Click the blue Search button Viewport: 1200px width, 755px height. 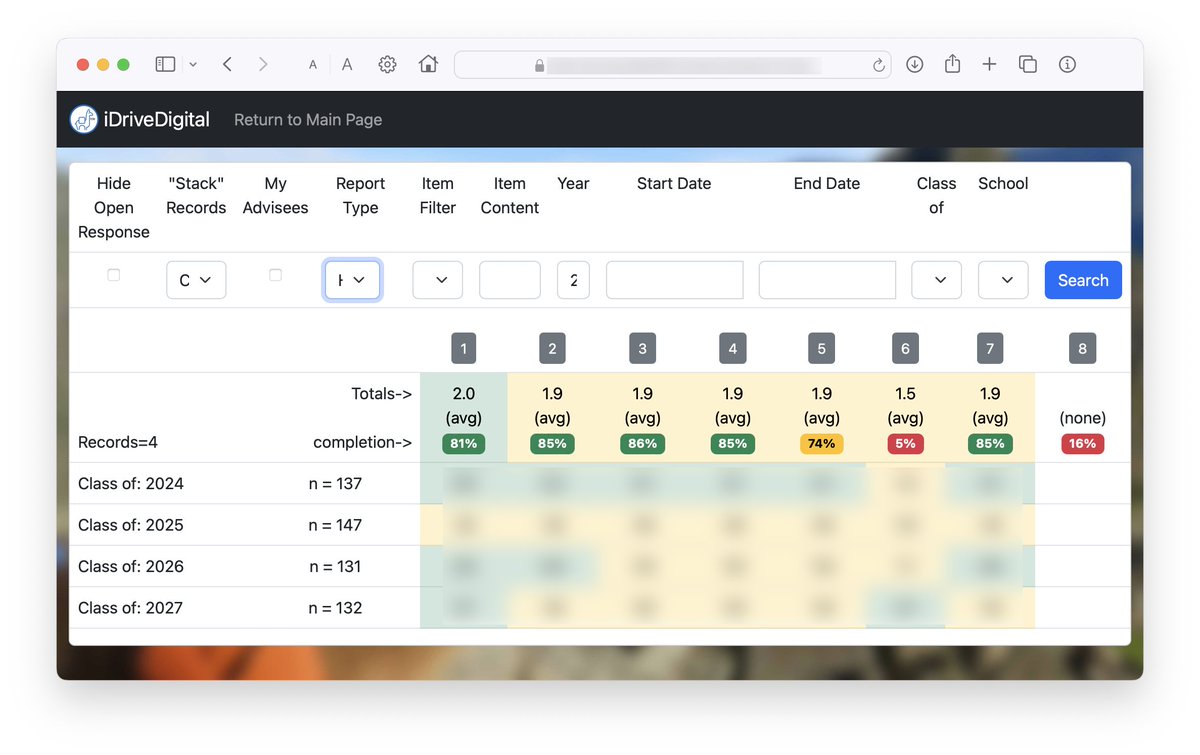pyautogui.click(x=1083, y=280)
